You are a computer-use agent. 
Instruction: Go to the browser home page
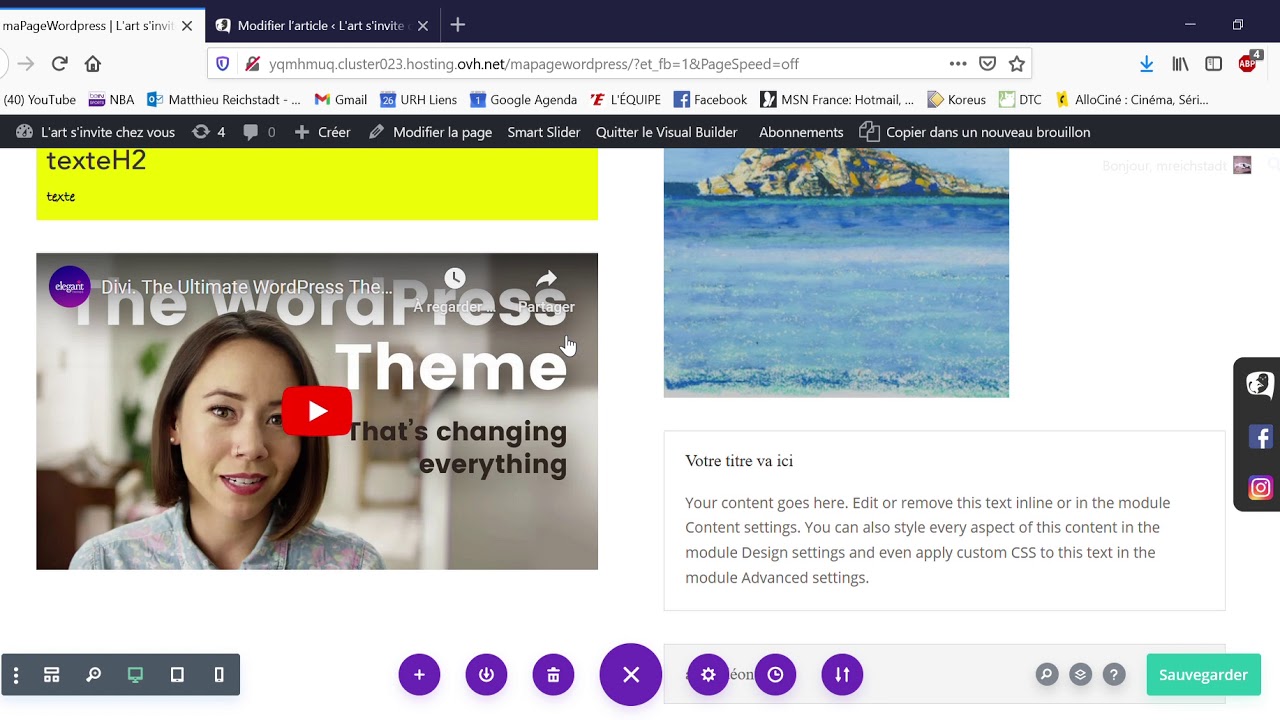coord(93,64)
